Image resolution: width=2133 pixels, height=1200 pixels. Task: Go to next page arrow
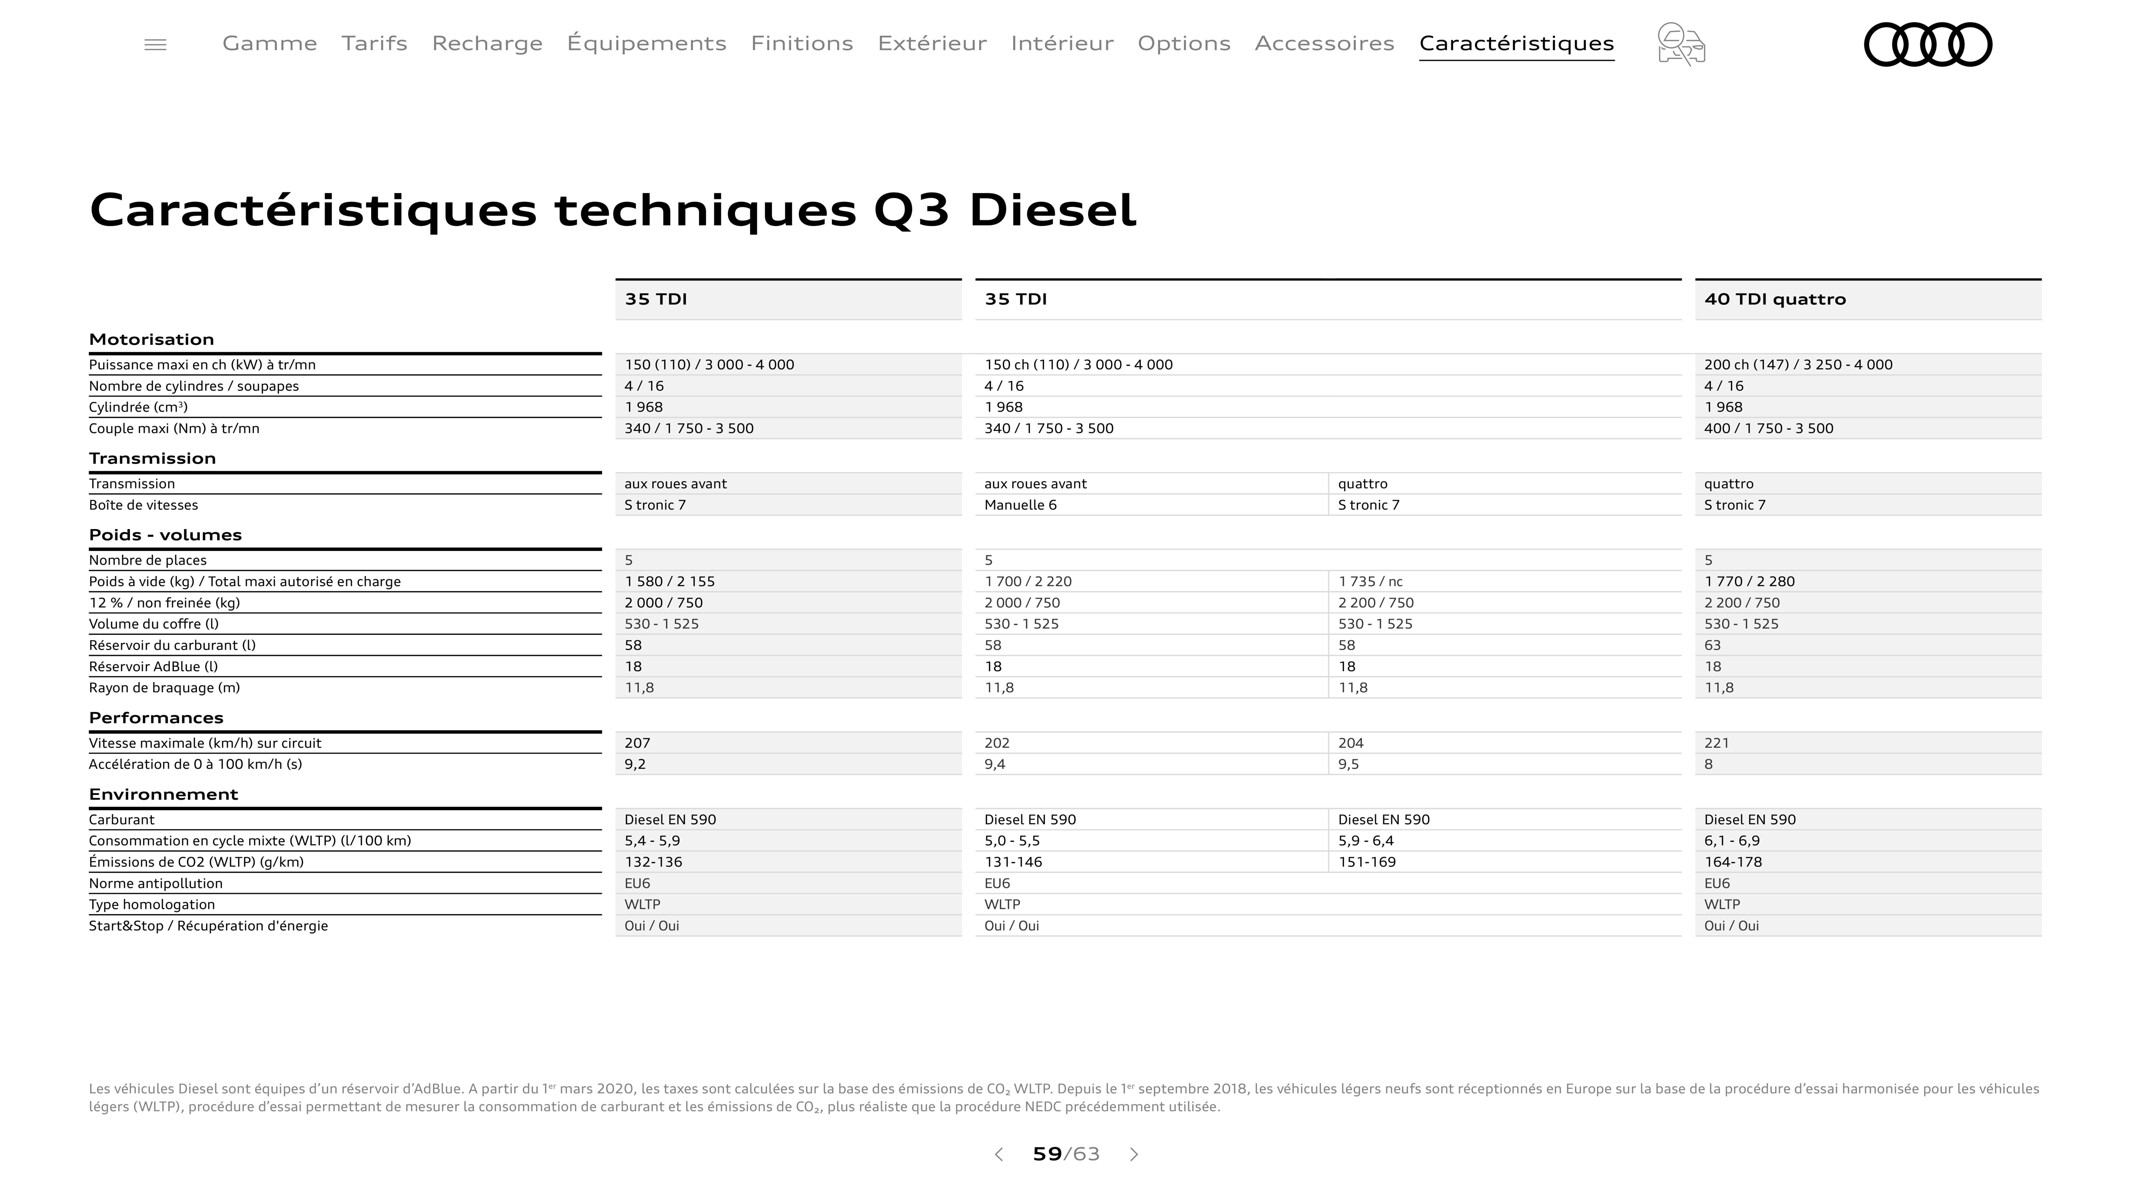coord(1134,1154)
